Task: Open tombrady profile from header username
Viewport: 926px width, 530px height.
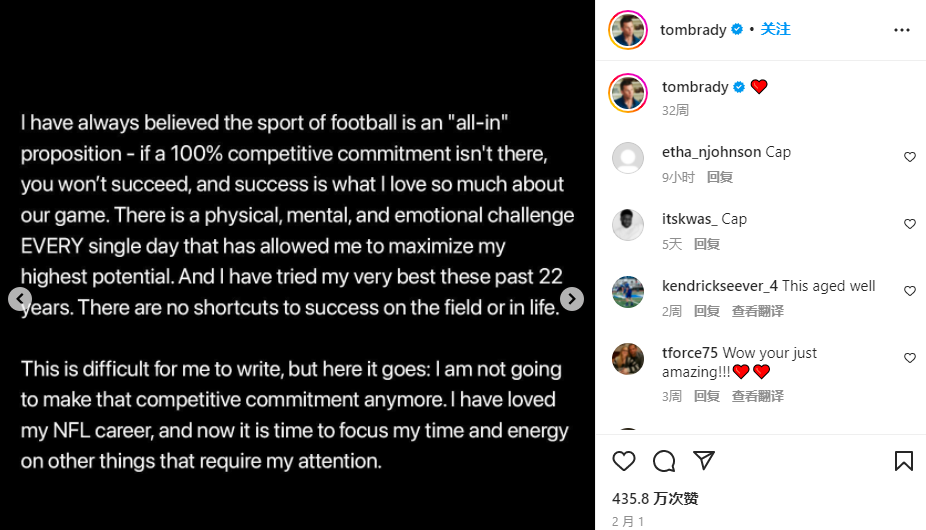Action: [x=693, y=30]
